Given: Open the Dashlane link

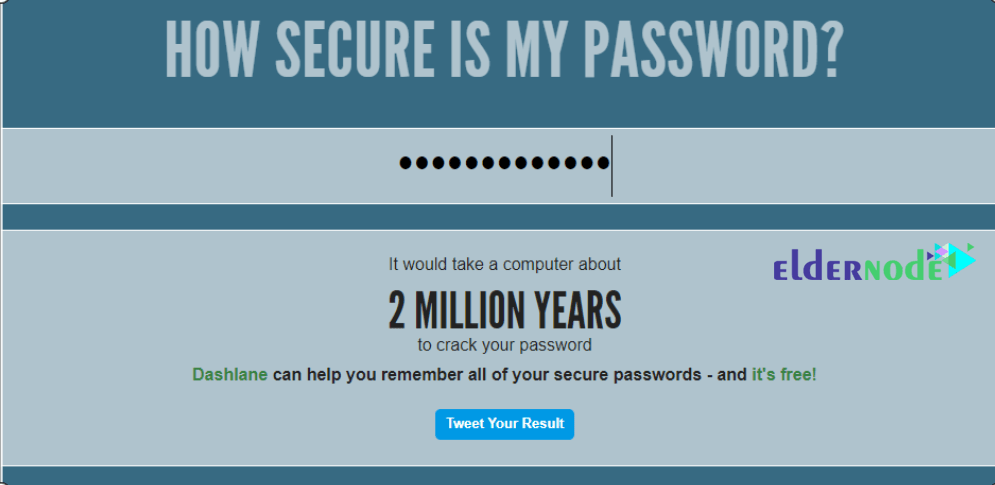Looking at the screenshot, I should point(230,375).
